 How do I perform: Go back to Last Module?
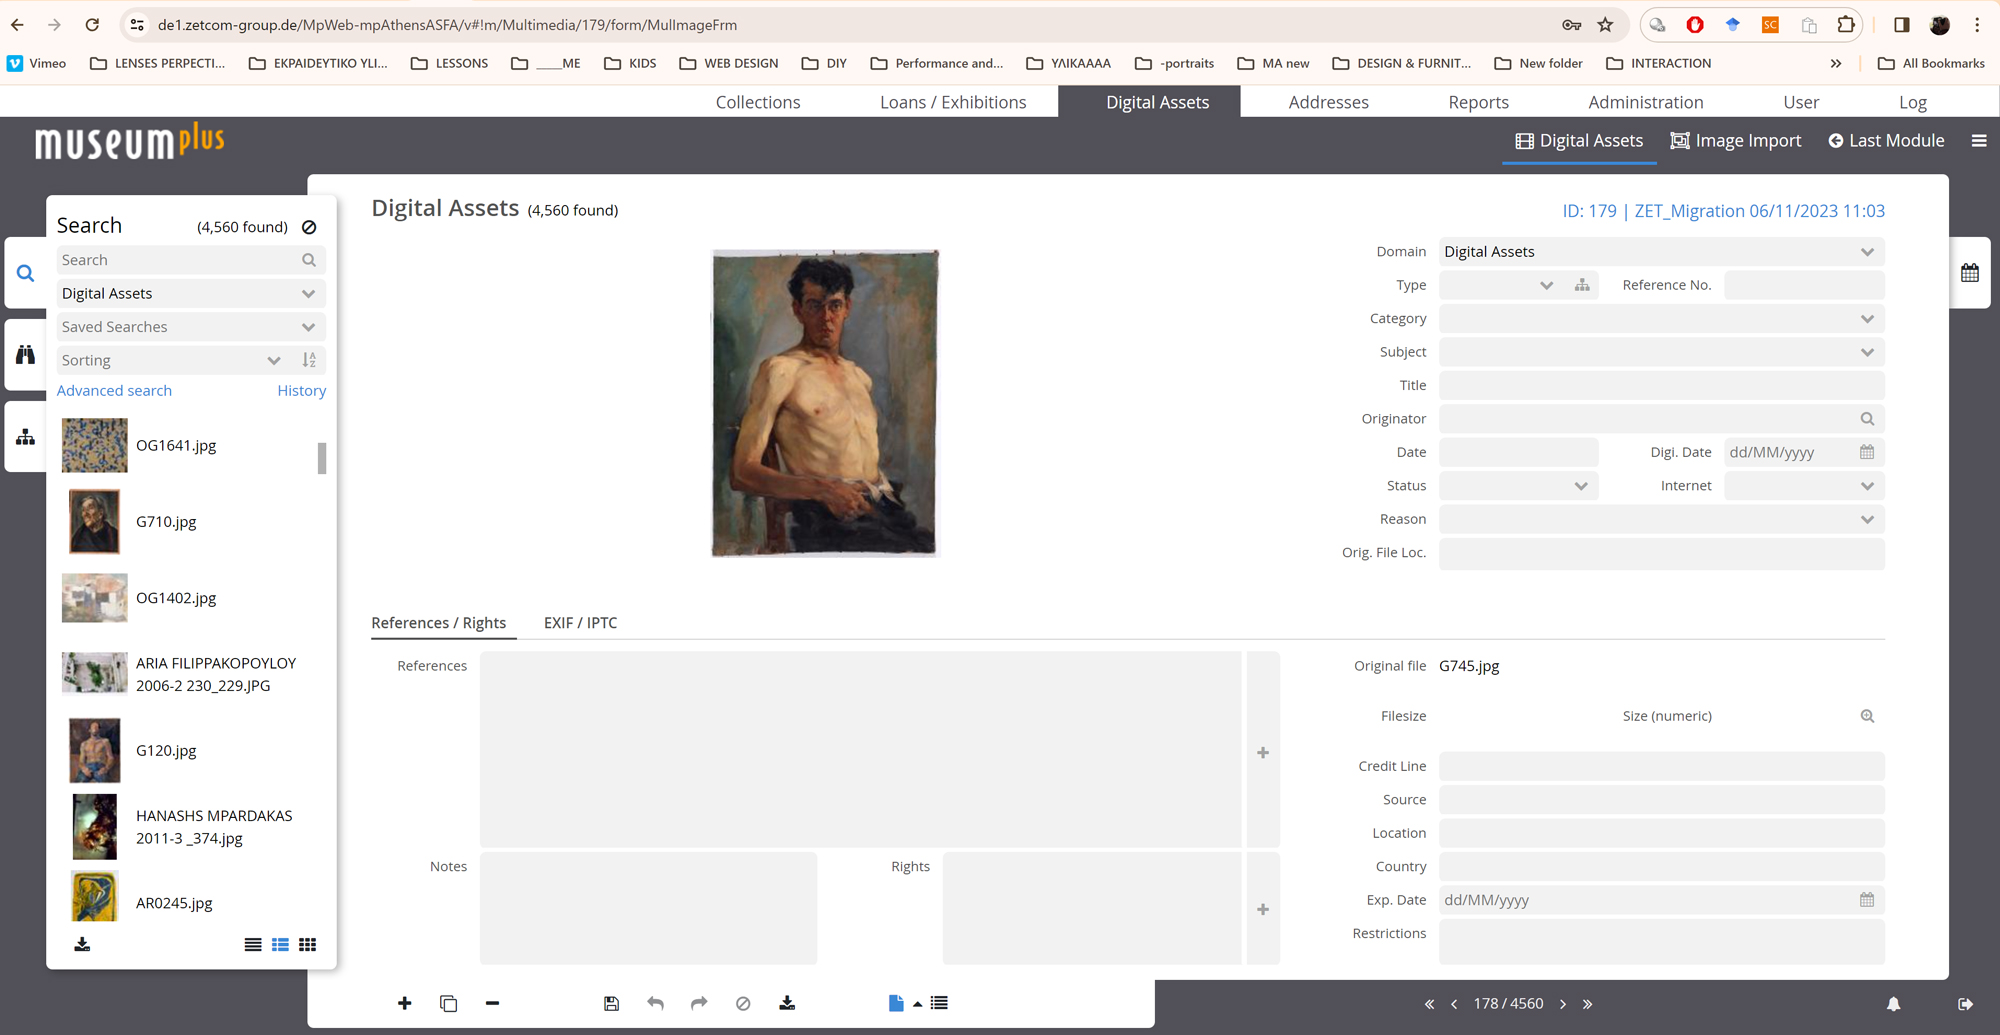coord(1886,141)
